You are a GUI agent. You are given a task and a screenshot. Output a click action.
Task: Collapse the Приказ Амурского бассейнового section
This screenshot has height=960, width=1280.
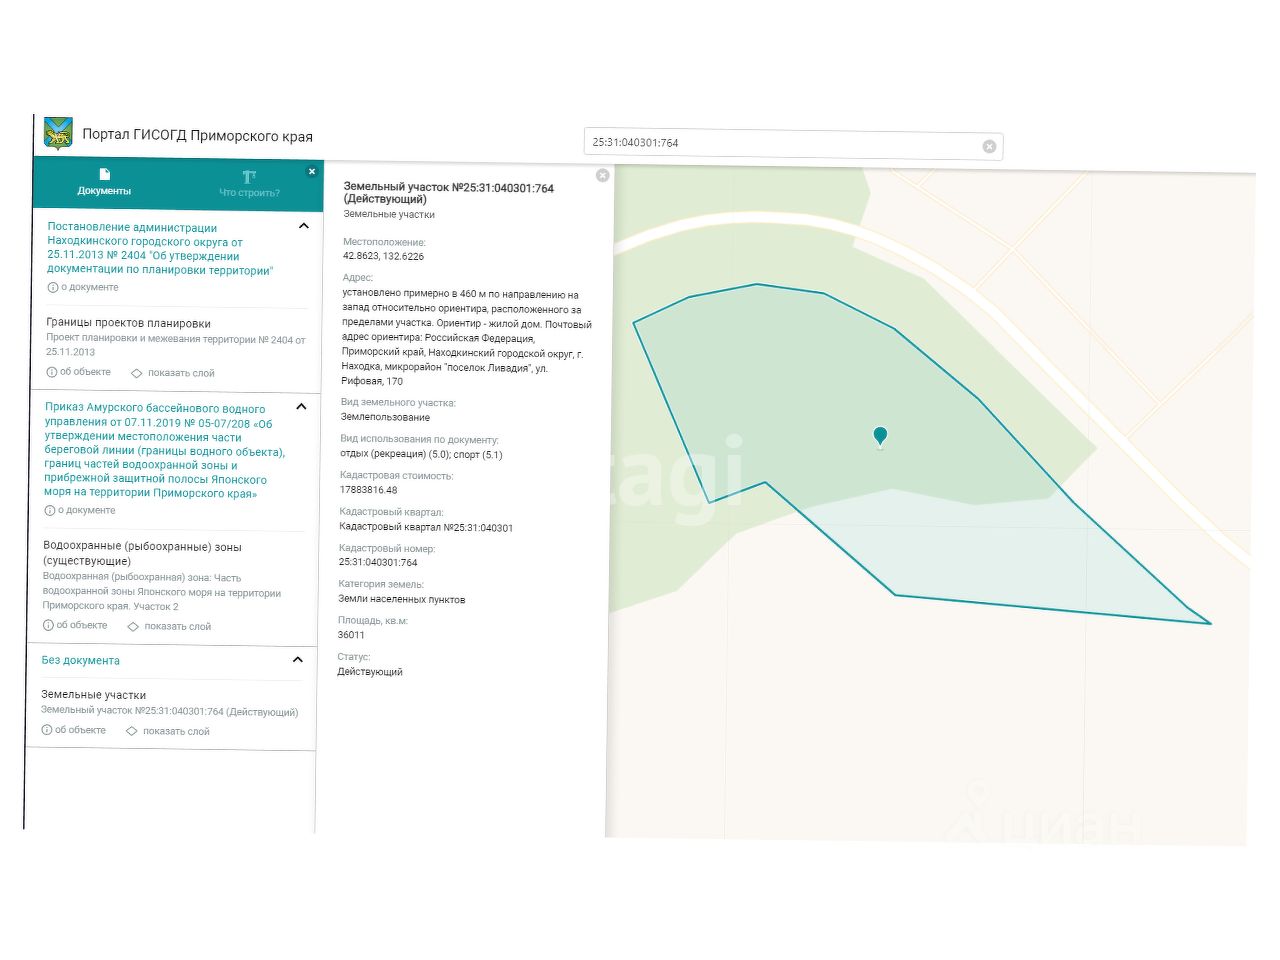(x=301, y=407)
